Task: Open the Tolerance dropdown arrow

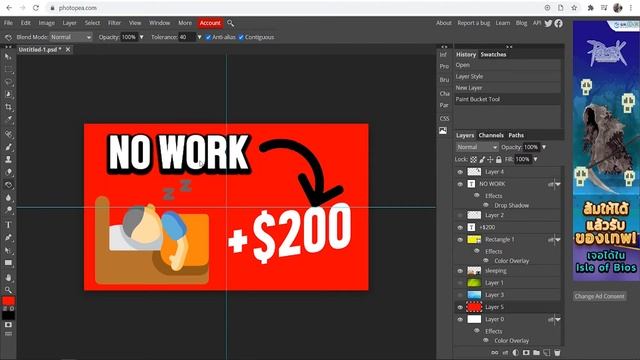Action: point(199,37)
